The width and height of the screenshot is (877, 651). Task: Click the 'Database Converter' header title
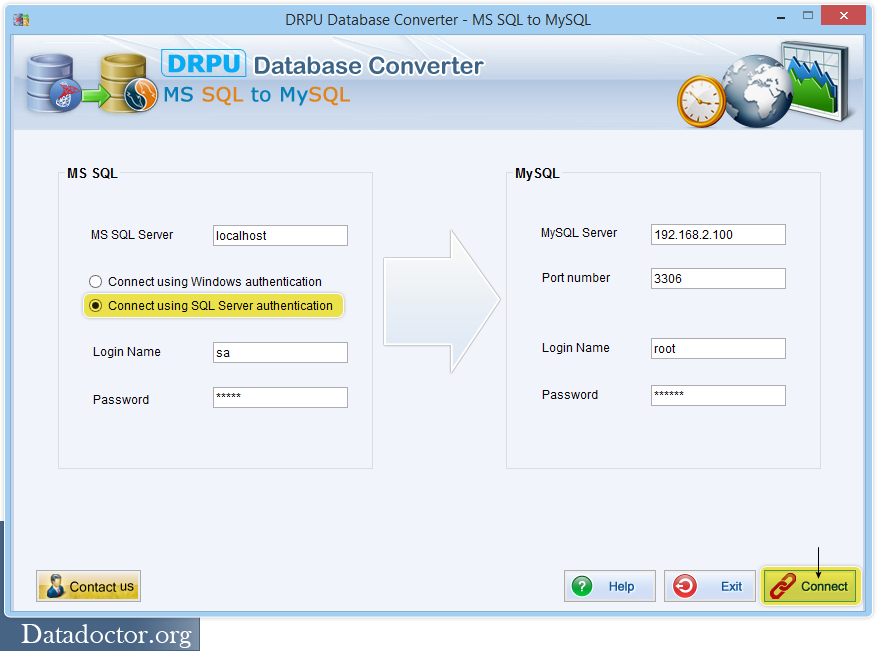click(x=368, y=66)
